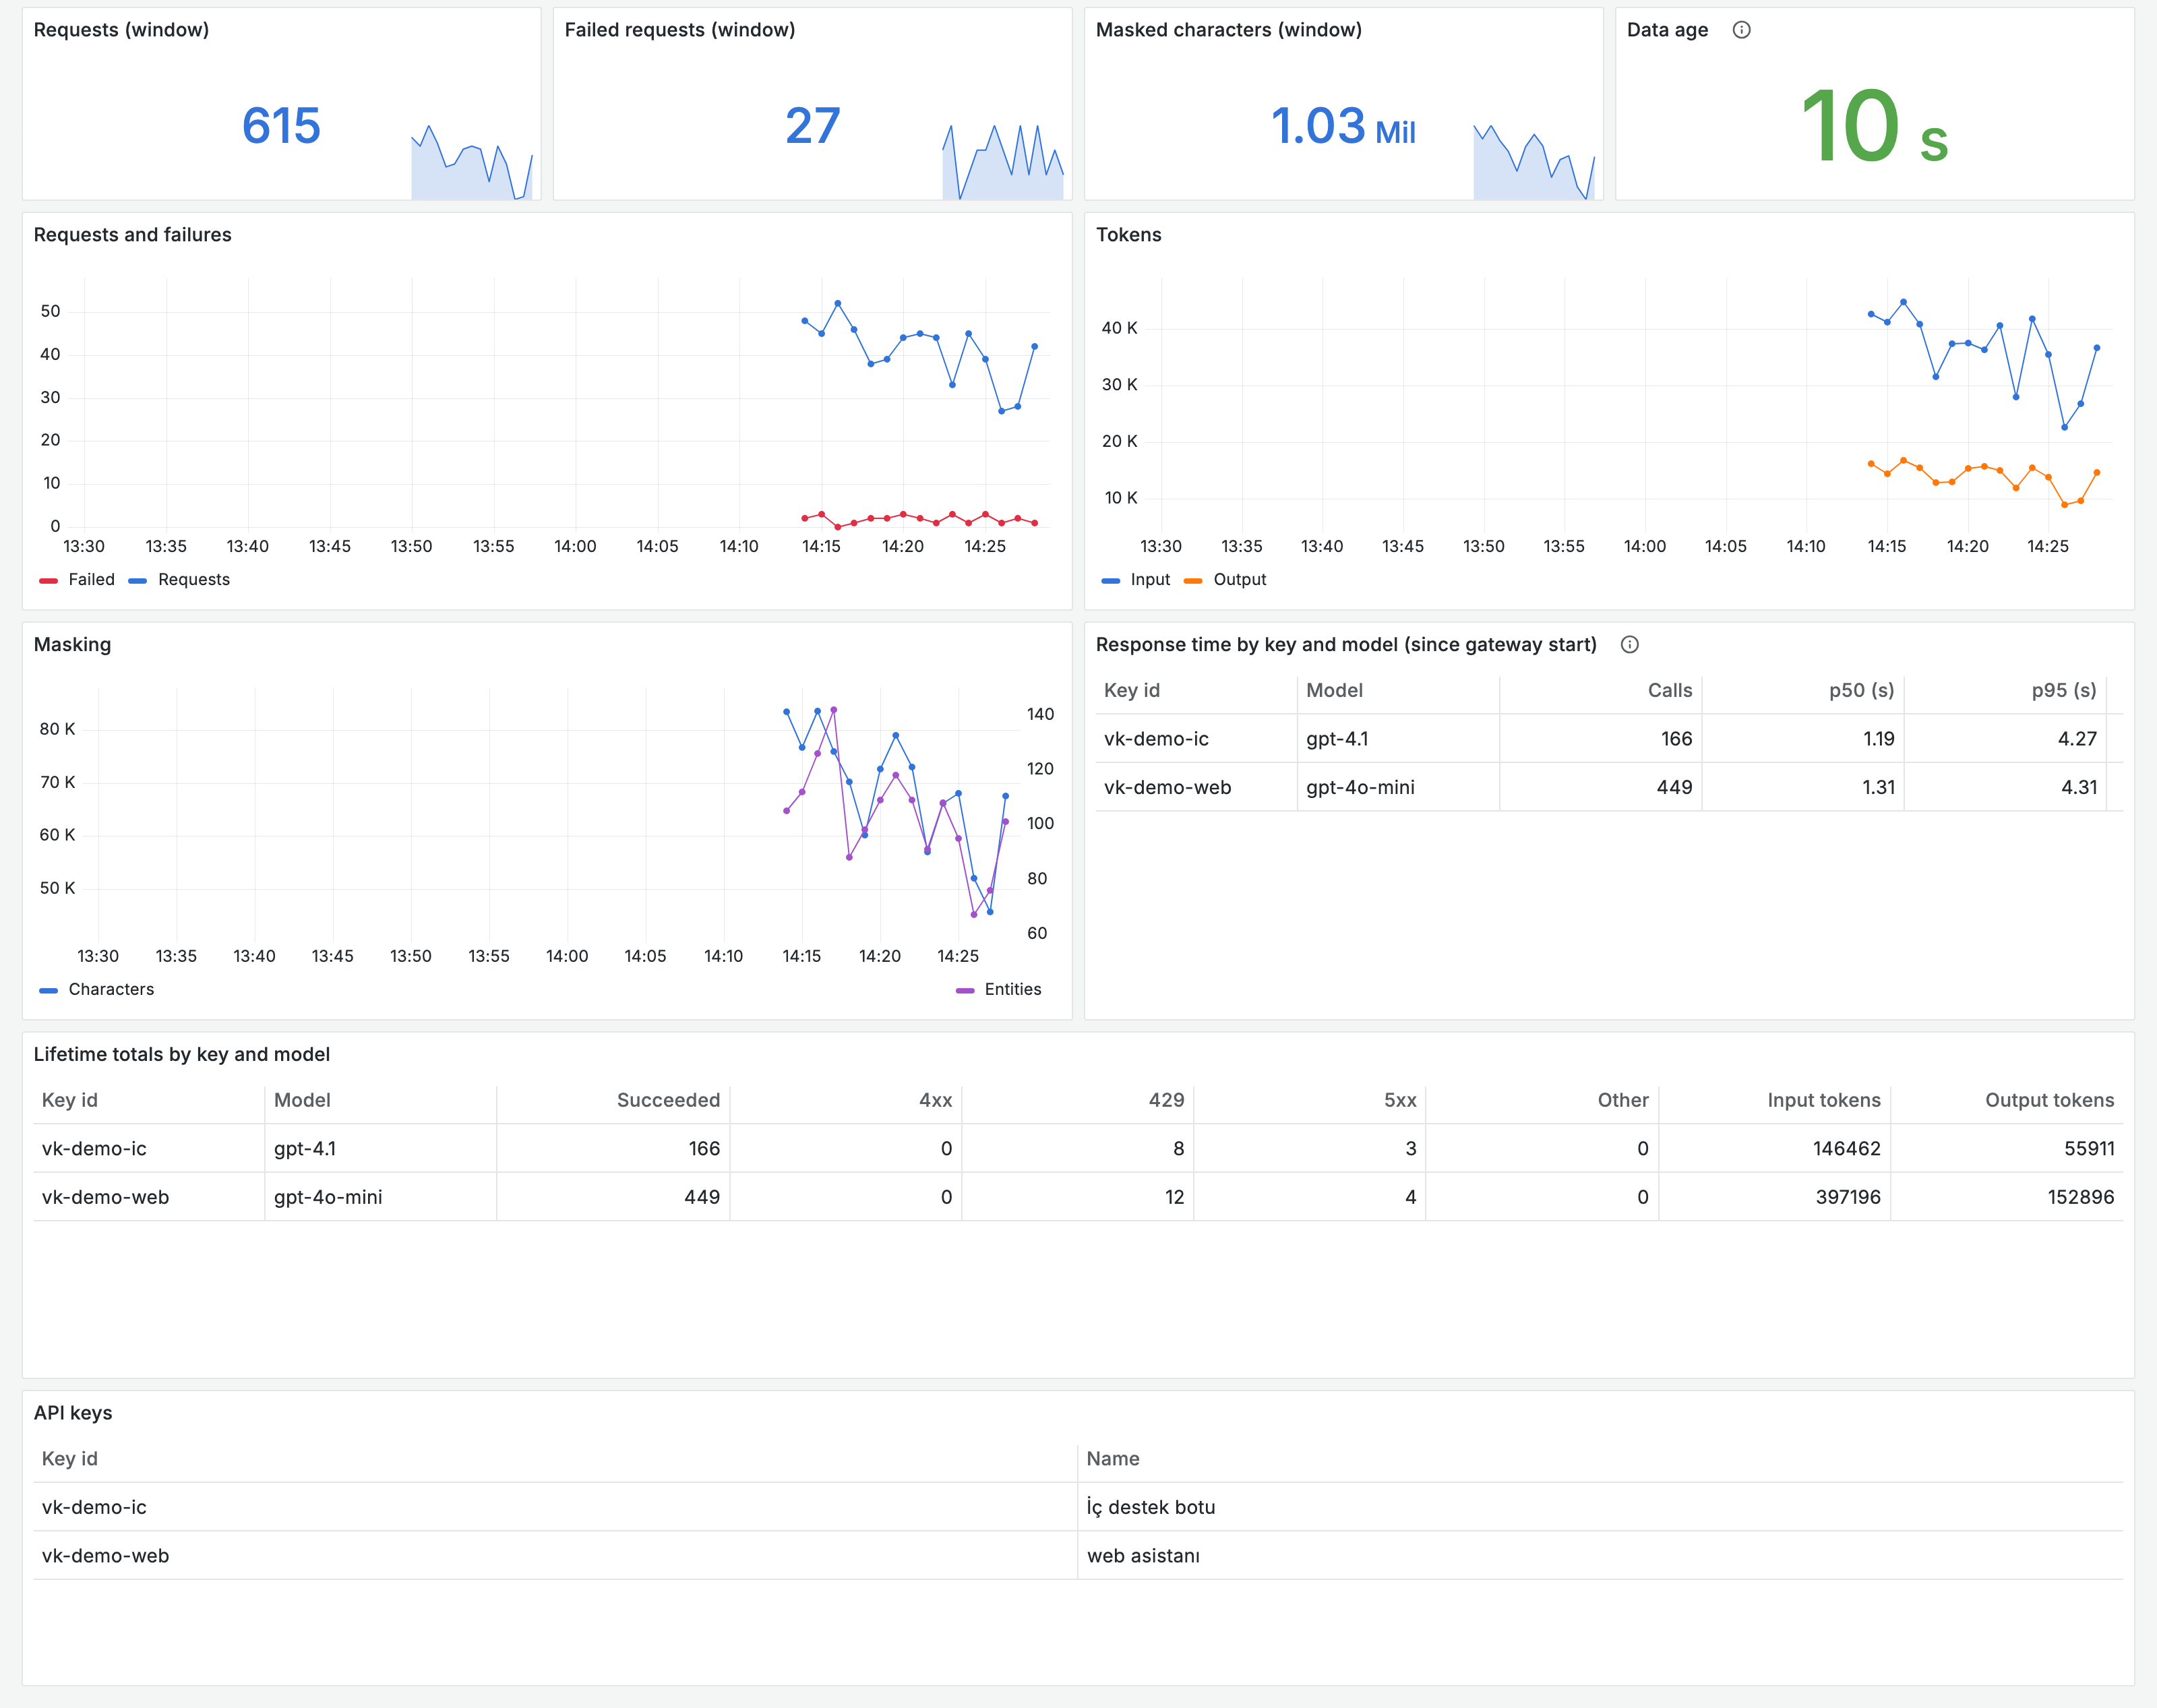Sort response table by p50 (s) column
This screenshot has height=1708, width=2157.
[1861, 691]
